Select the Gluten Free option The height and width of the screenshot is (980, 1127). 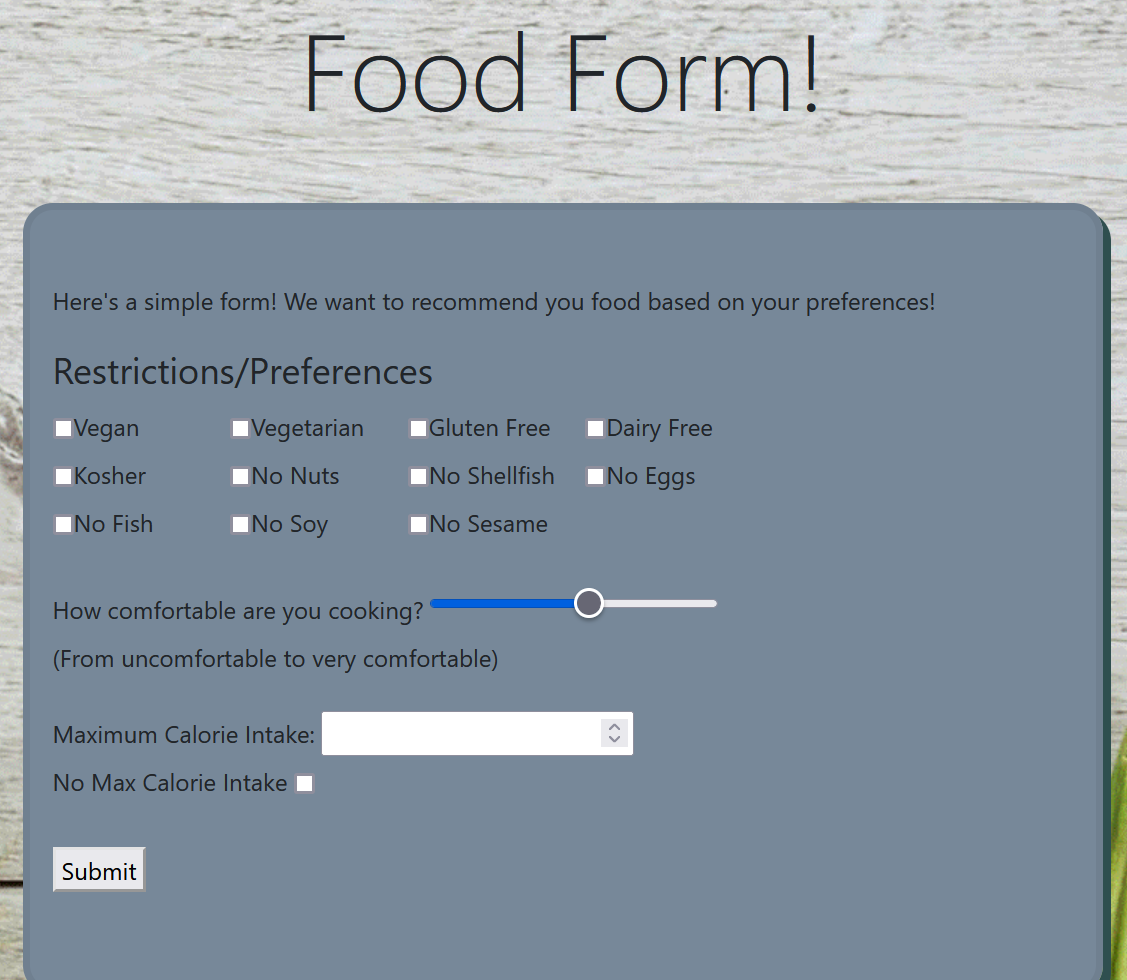coord(418,428)
